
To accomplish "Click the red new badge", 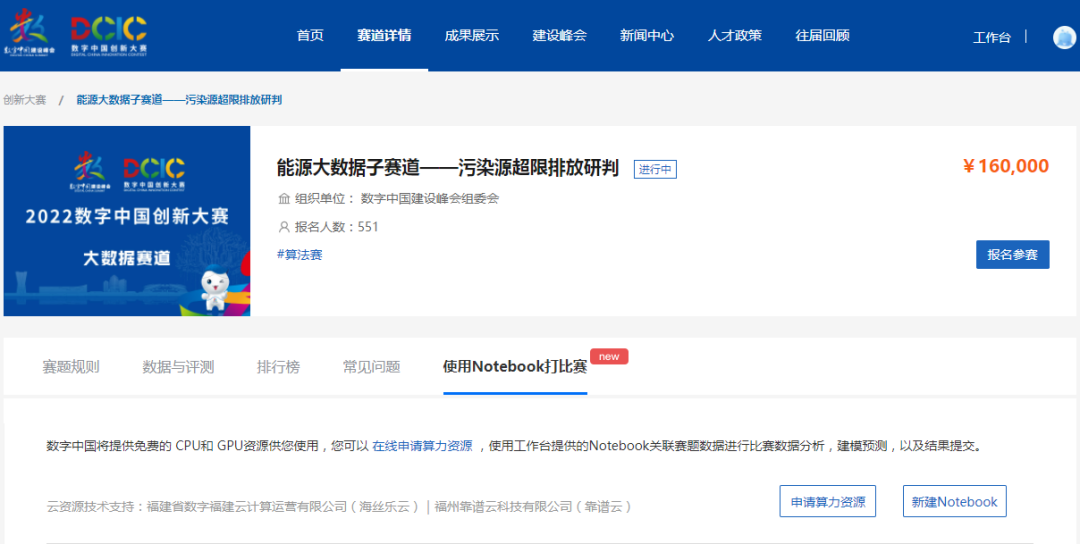I will click(609, 357).
